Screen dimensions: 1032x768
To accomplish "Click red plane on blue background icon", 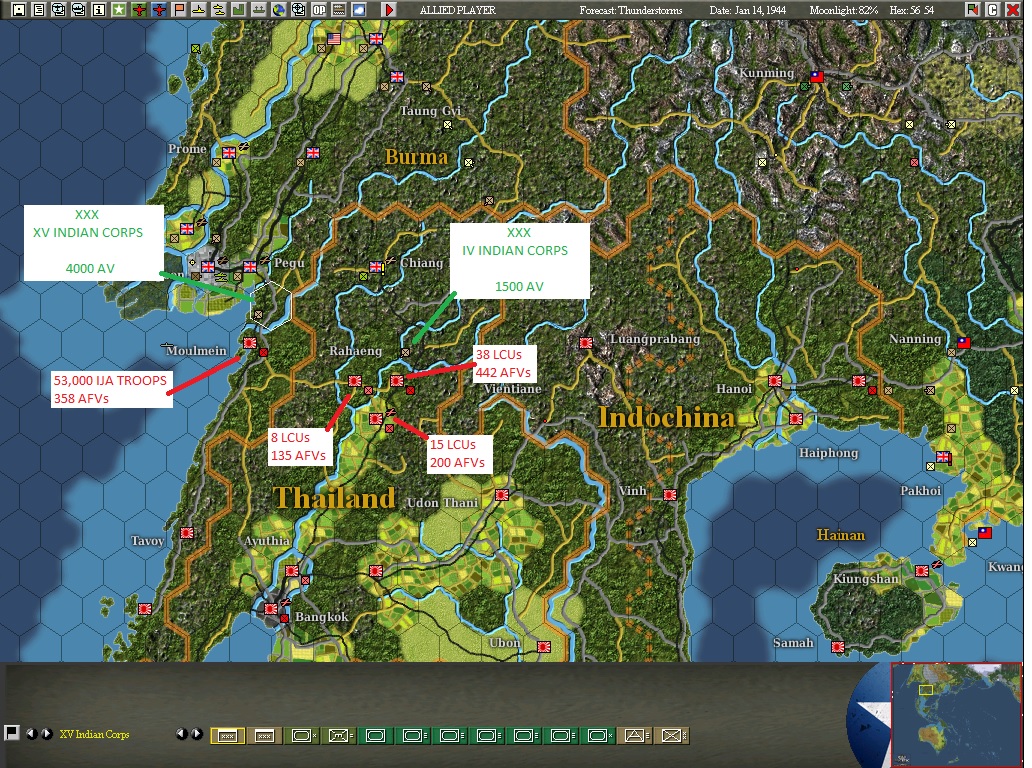I will pyautogui.click(x=159, y=9).
